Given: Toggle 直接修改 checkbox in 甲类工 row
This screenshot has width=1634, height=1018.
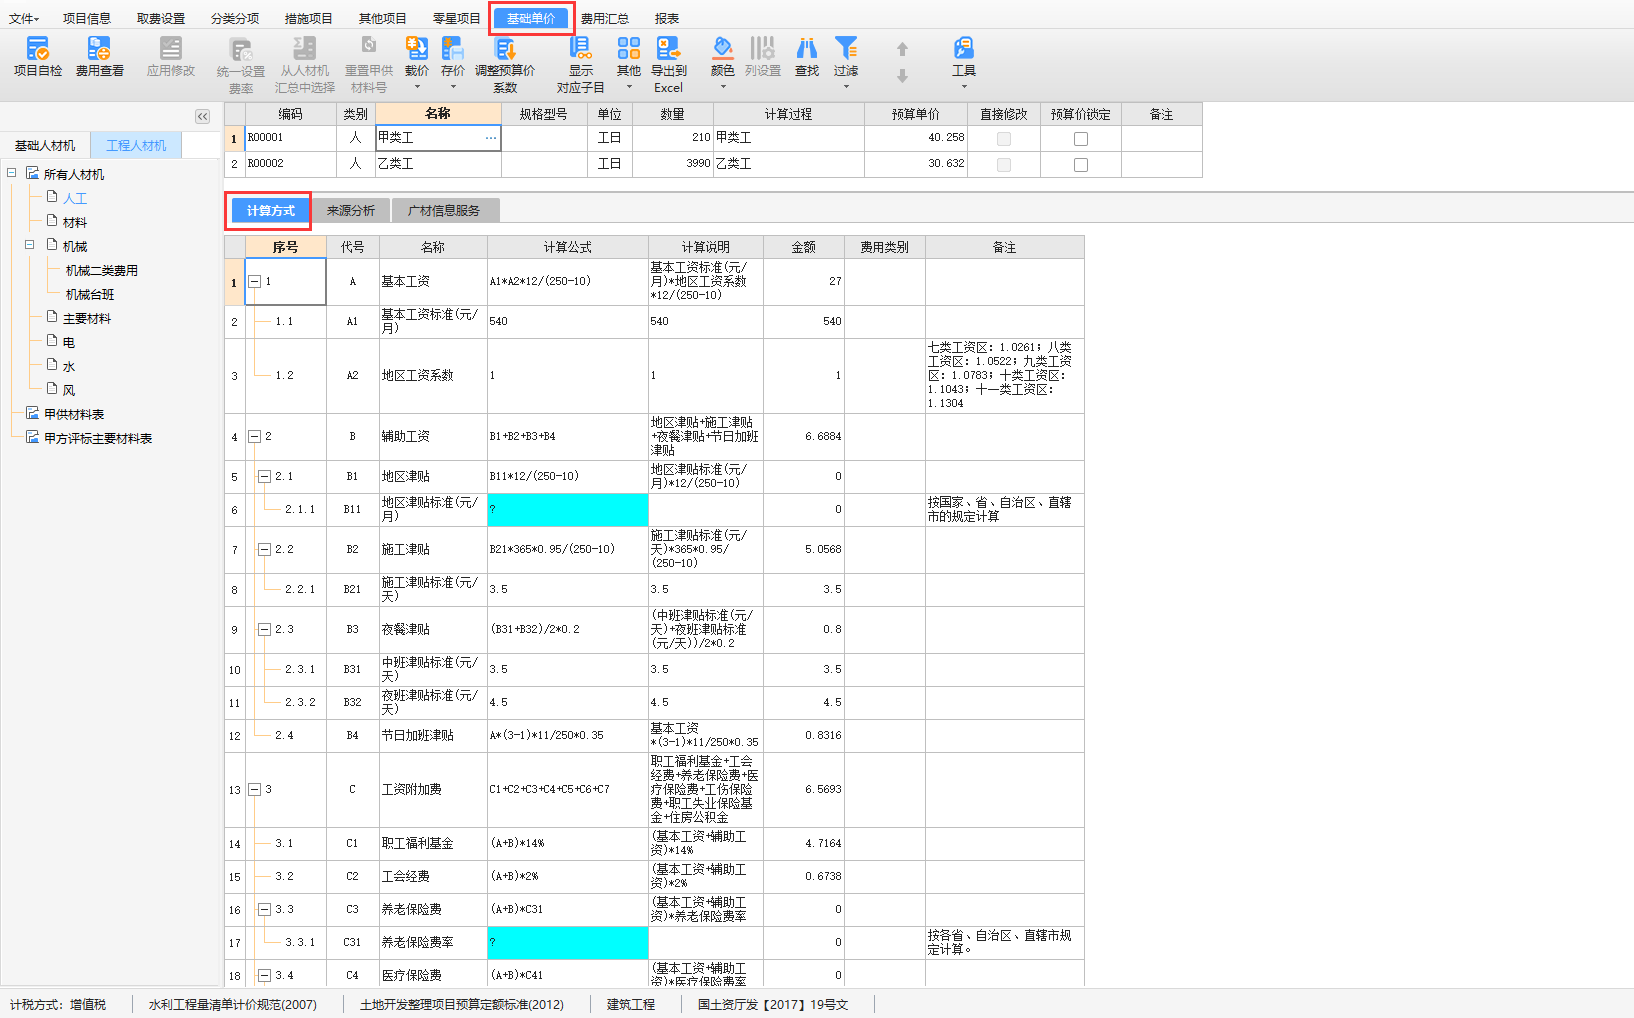Looking at the screenshot, I should click(x=1004, y=139).
